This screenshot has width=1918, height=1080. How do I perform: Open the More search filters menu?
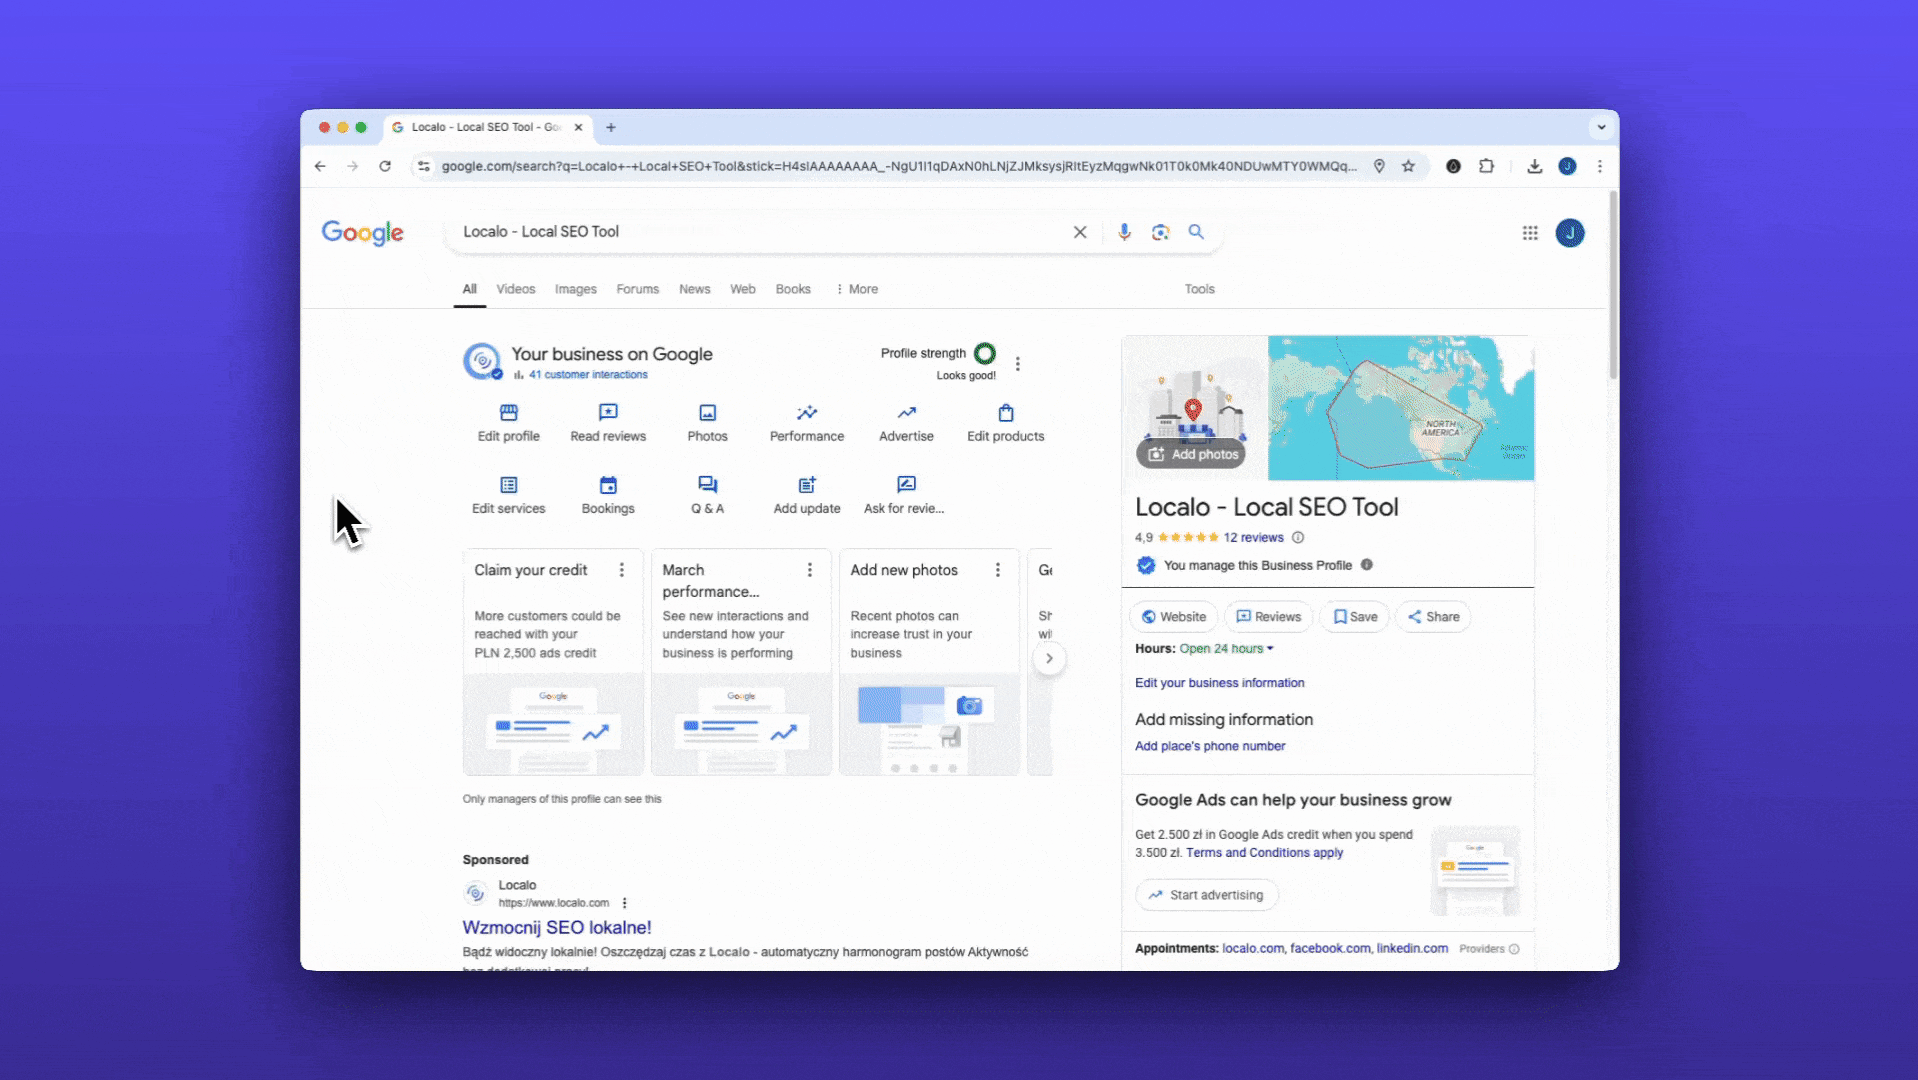[857, 289]
